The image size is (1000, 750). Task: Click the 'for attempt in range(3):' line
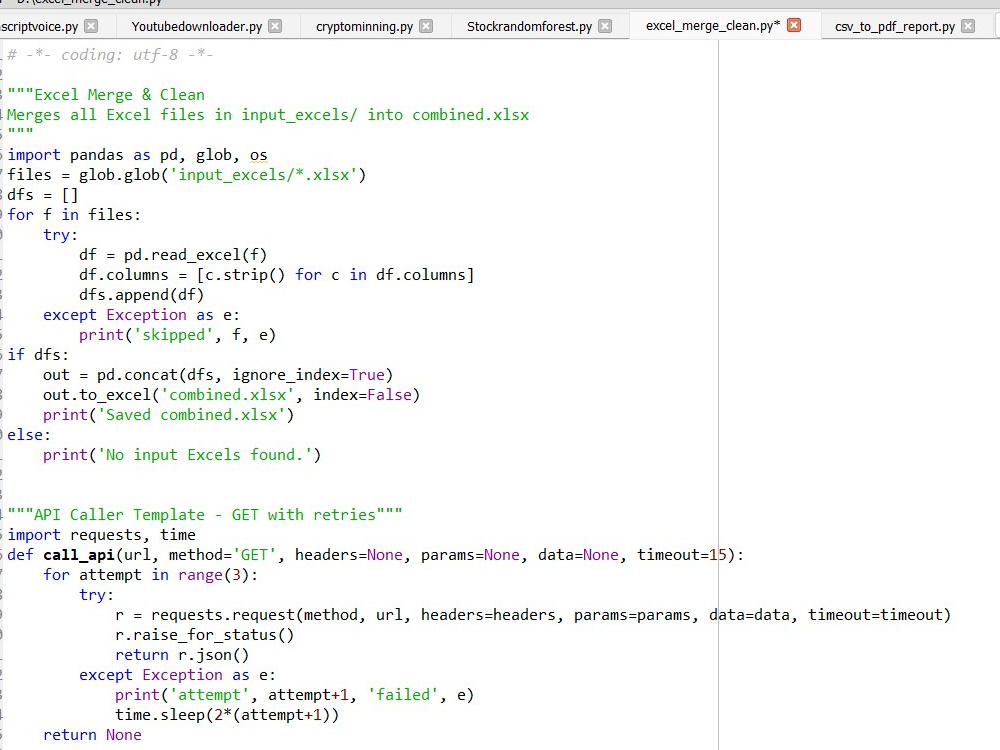tap(151, 575)
